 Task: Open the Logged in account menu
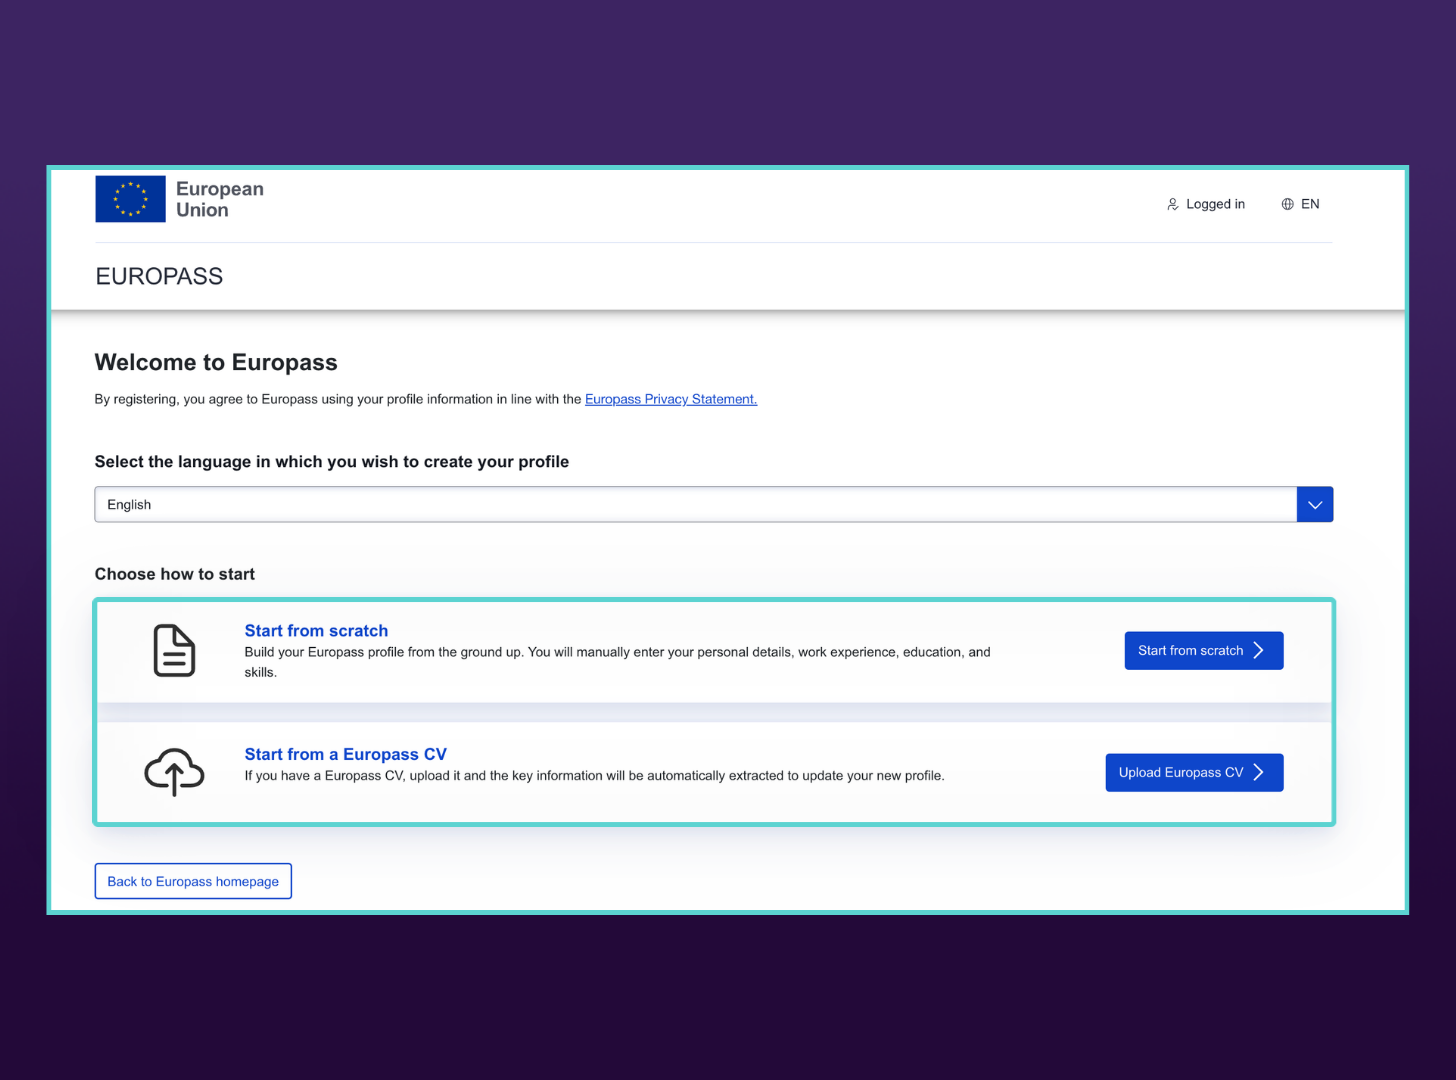click(1206, 204)
